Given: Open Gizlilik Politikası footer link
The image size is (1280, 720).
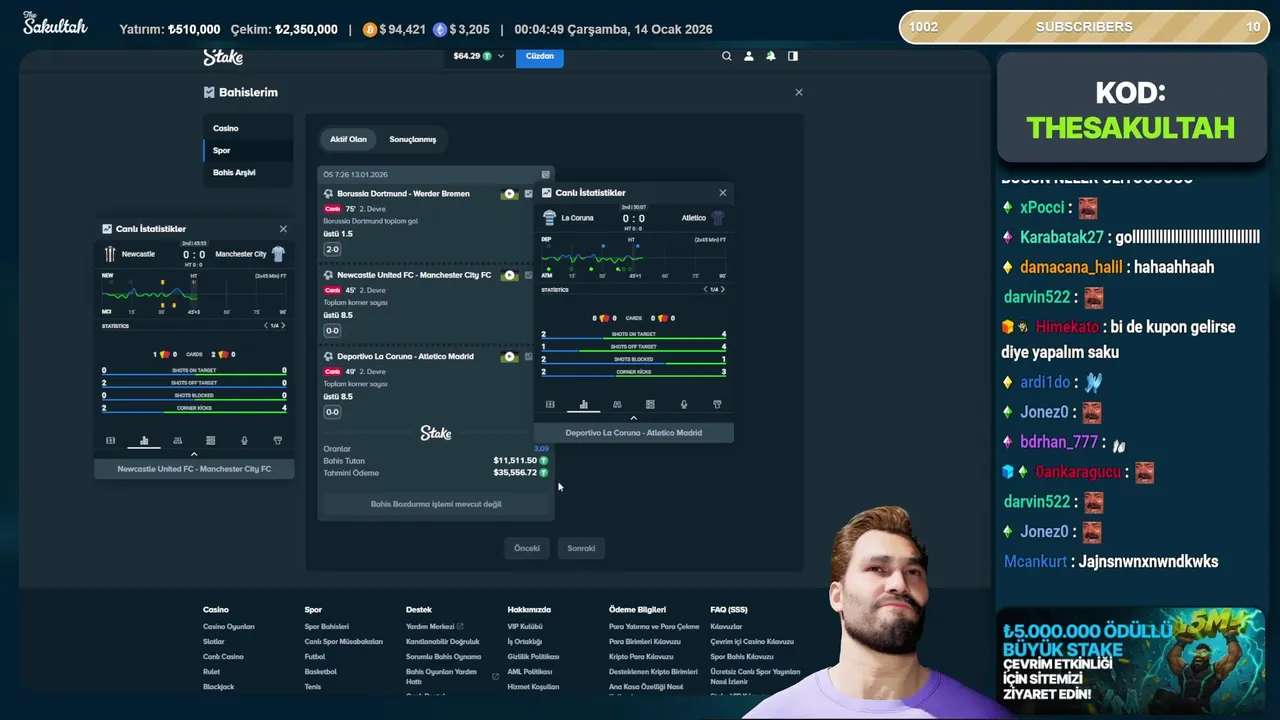Looking at the screenshot, I should [533, 657].
